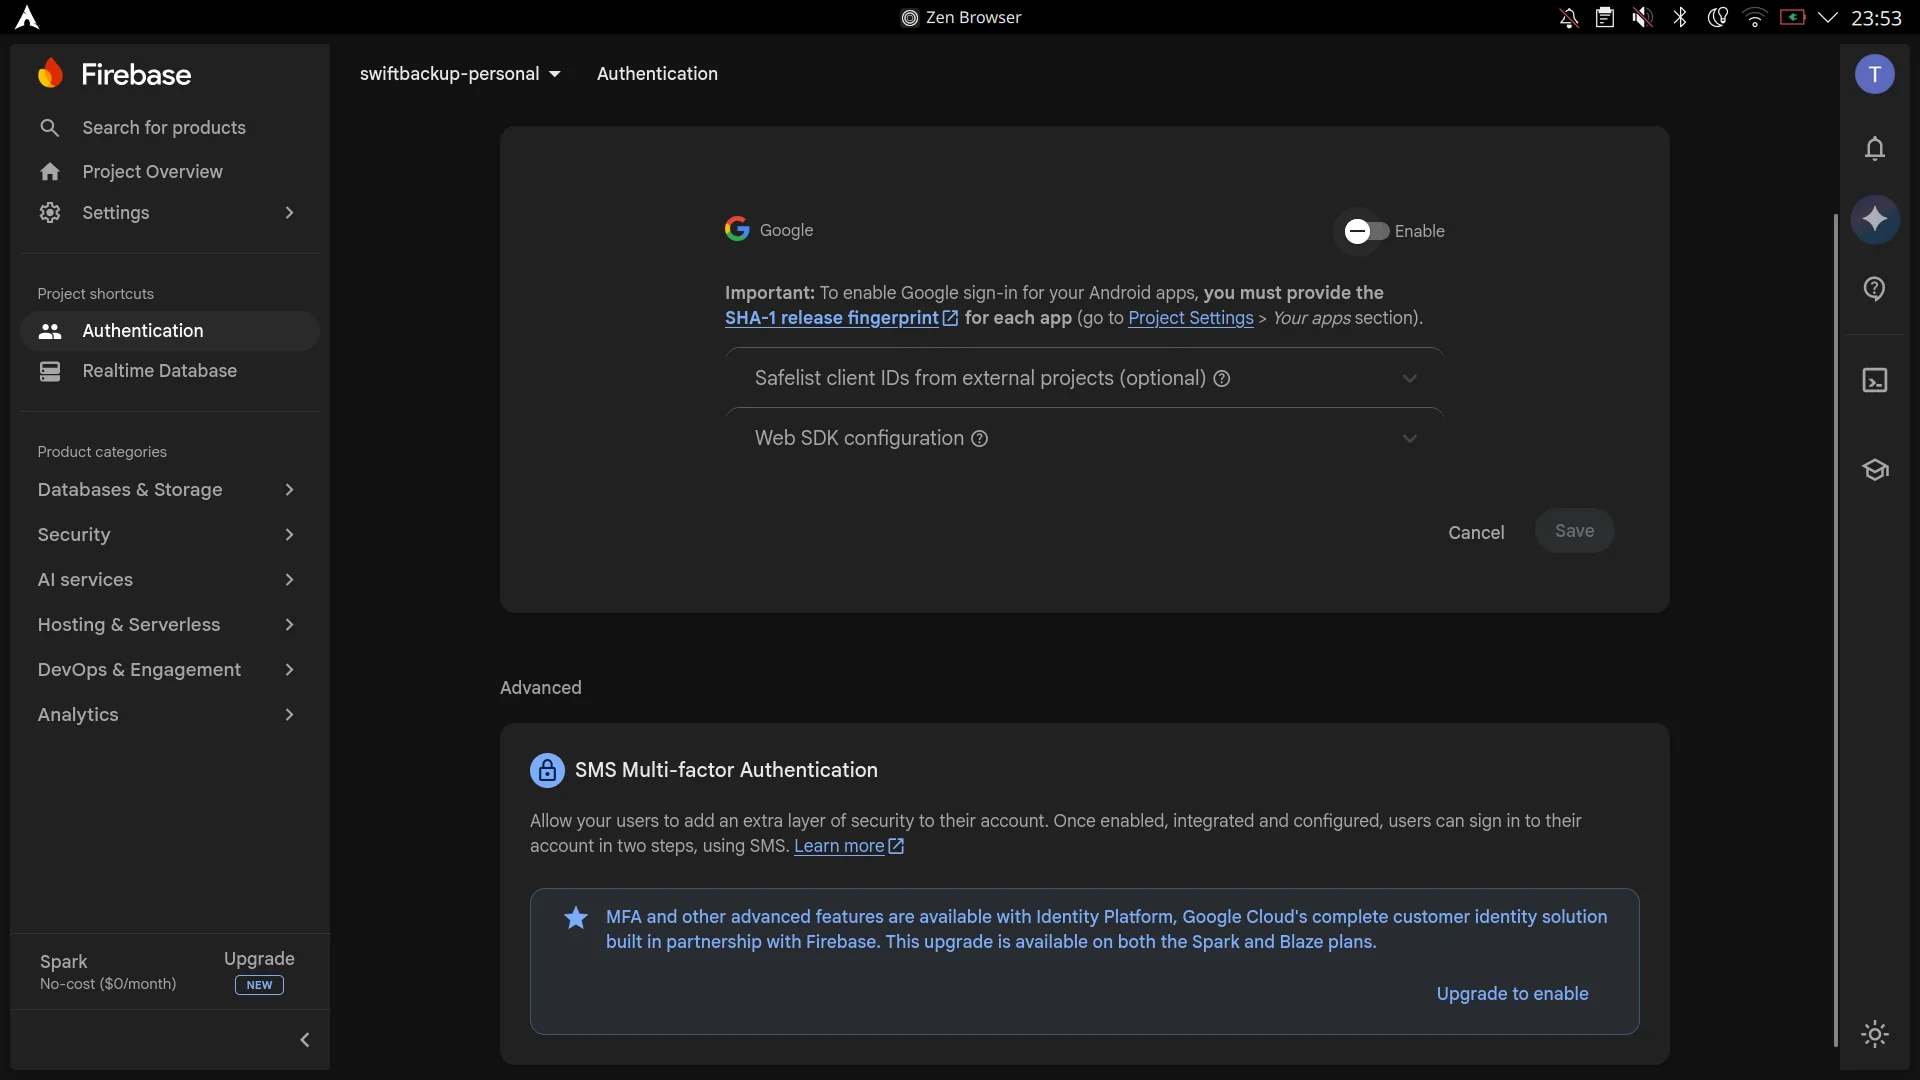The width and height of the screenshot is (1920, 1080).
Task: Open the Cloud Shell terminal icon
Action: [x=1875, y=380]
